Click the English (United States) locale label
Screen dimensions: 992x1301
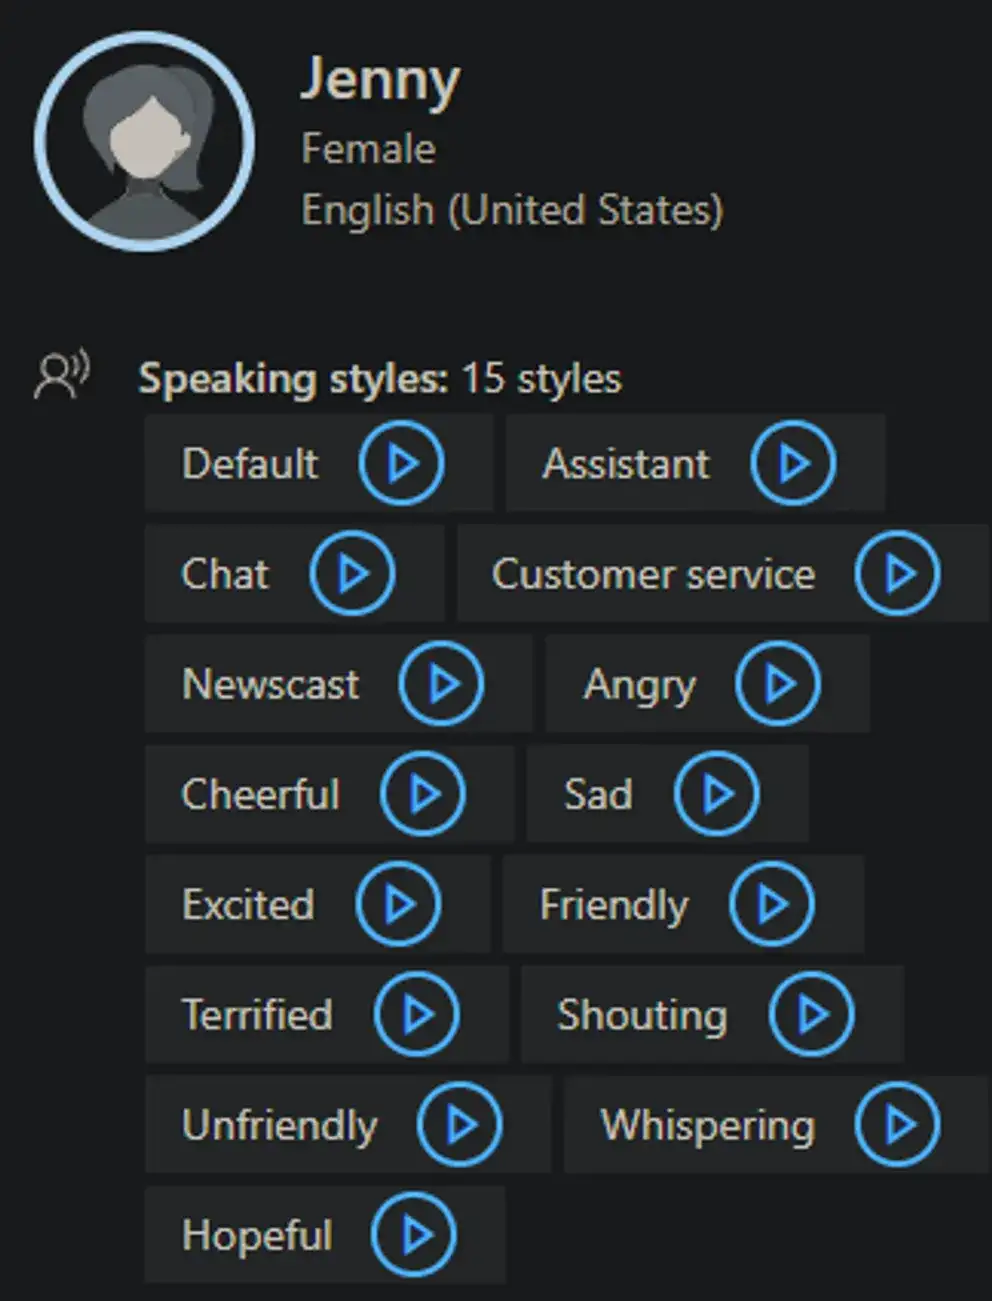pyautogui.click(x=512, y=210)
